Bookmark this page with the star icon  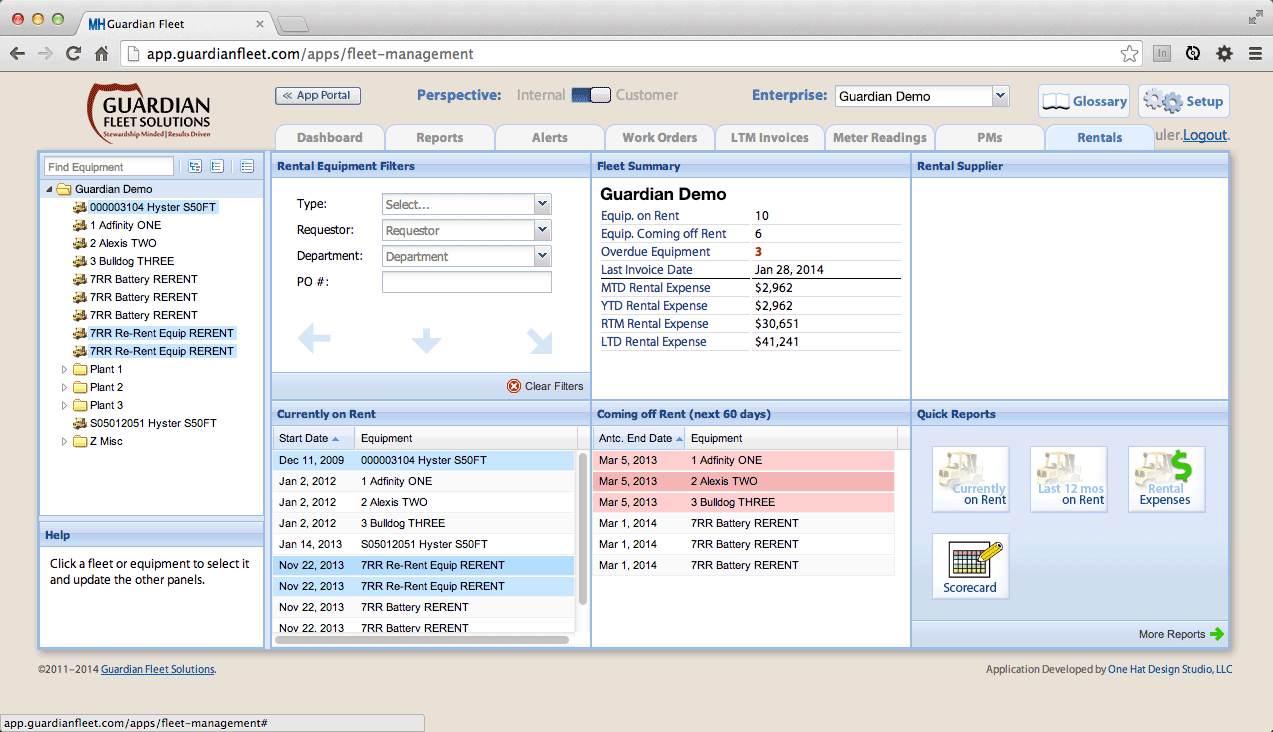[x=1129, y=54]
